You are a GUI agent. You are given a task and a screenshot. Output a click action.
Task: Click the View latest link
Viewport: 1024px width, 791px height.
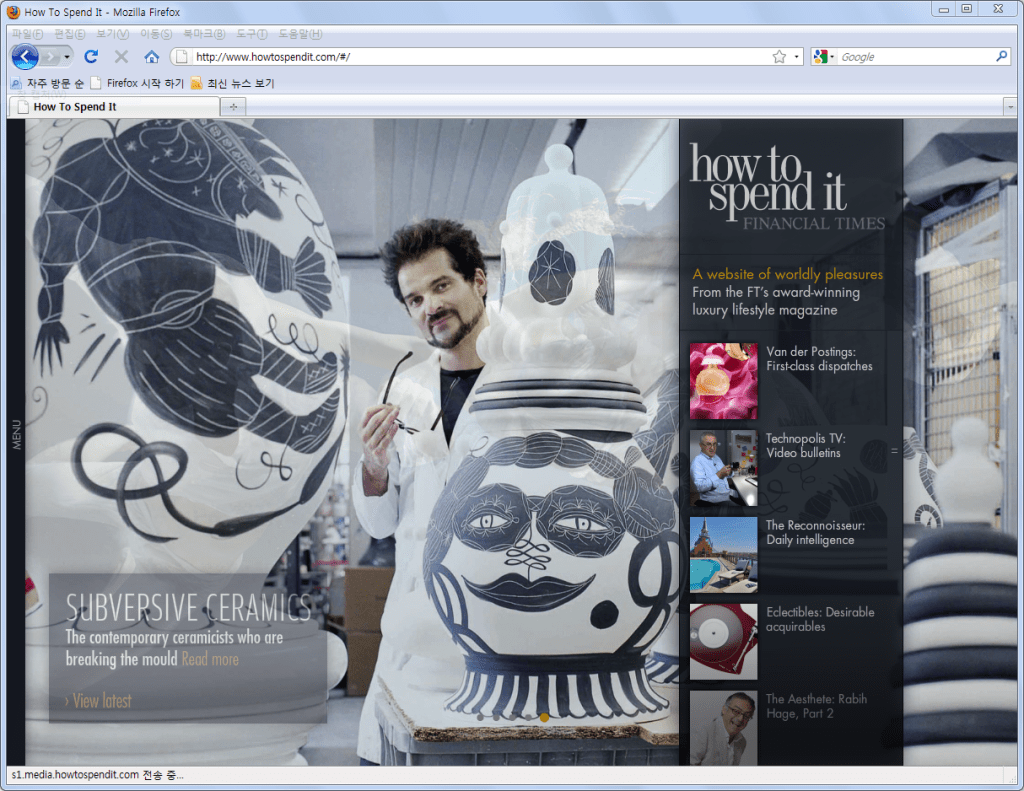(x=99, y=701)
